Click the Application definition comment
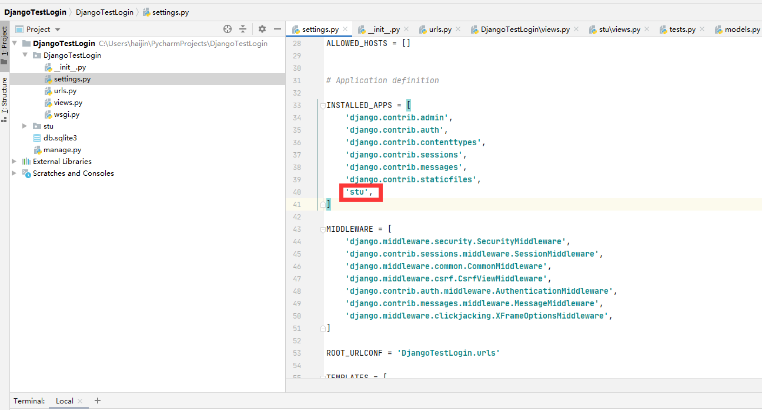This screenshot has height=410, width=762. [x=382, y=80]
